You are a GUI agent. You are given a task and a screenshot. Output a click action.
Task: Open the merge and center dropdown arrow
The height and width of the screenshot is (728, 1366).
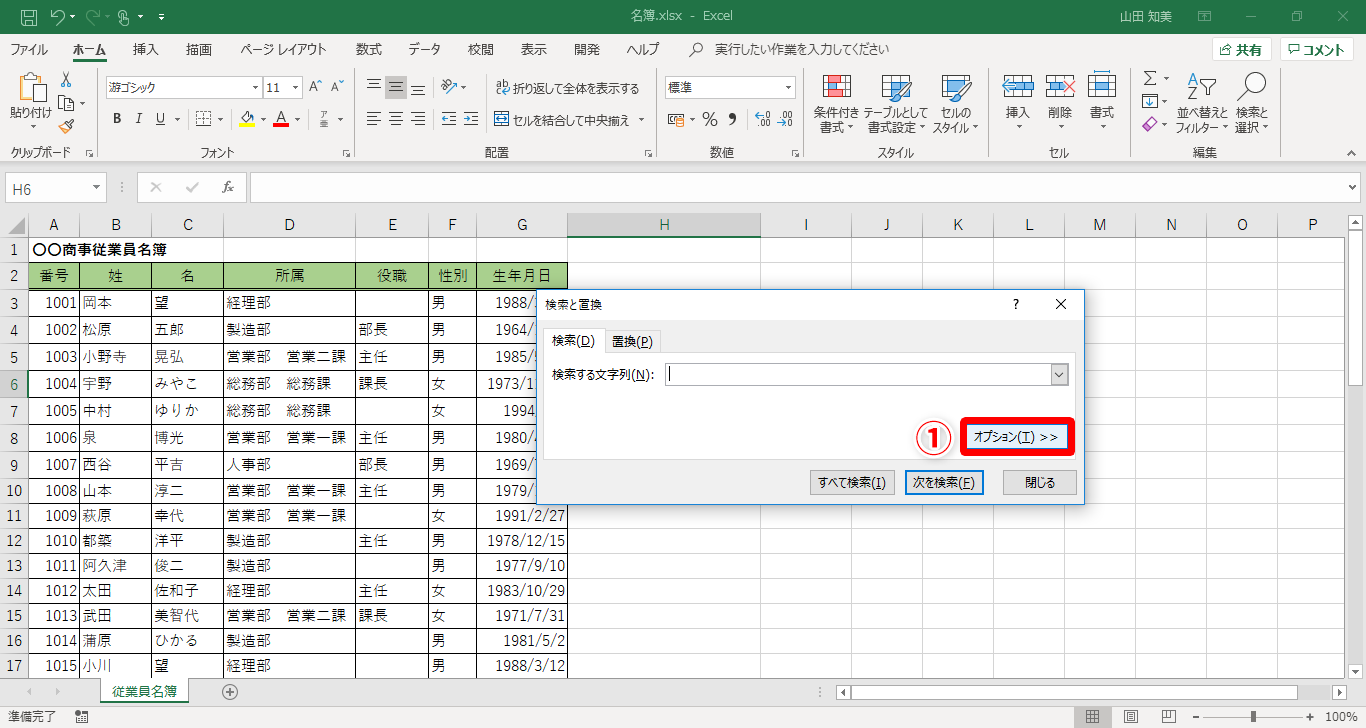pos(642,120)
